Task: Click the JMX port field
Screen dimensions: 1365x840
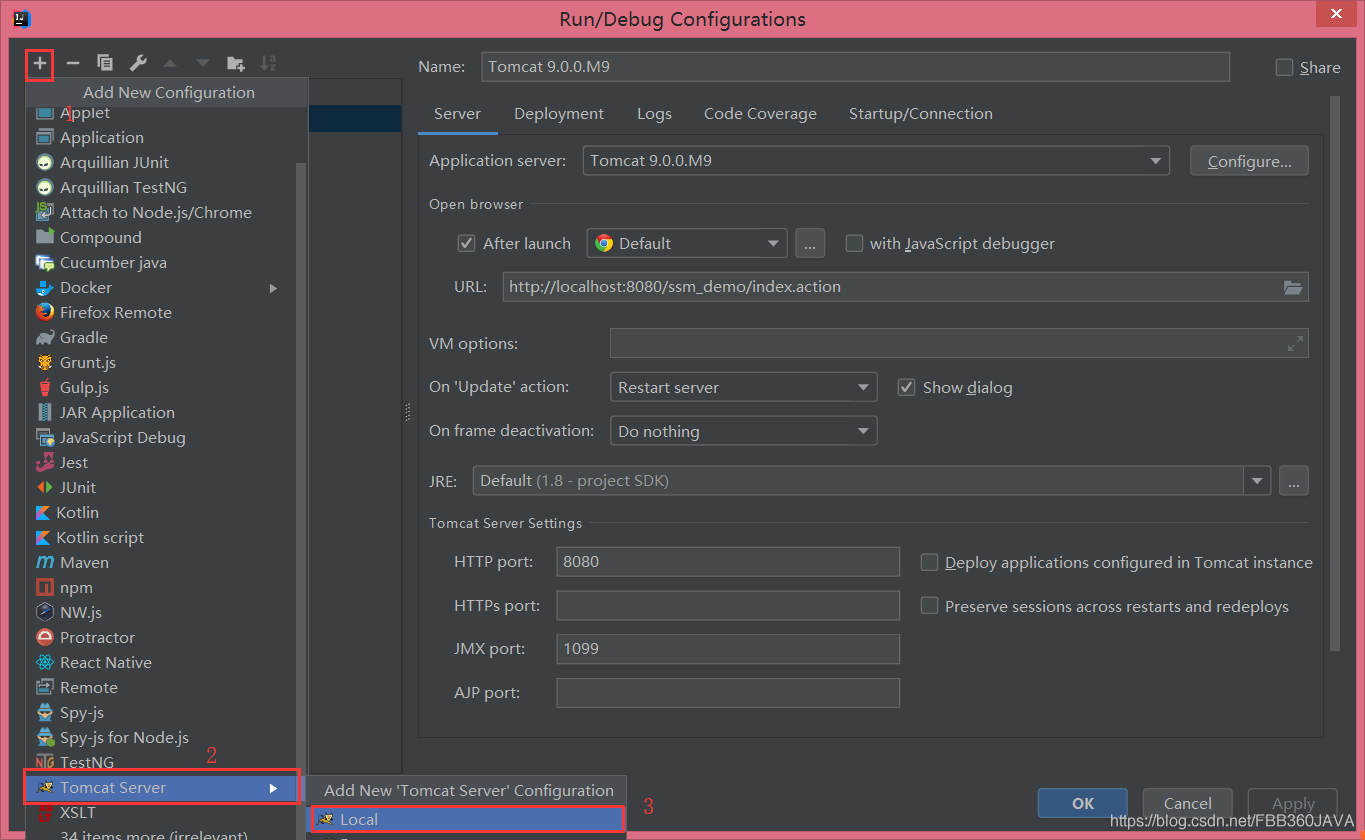Action: (x=728, y=649)
